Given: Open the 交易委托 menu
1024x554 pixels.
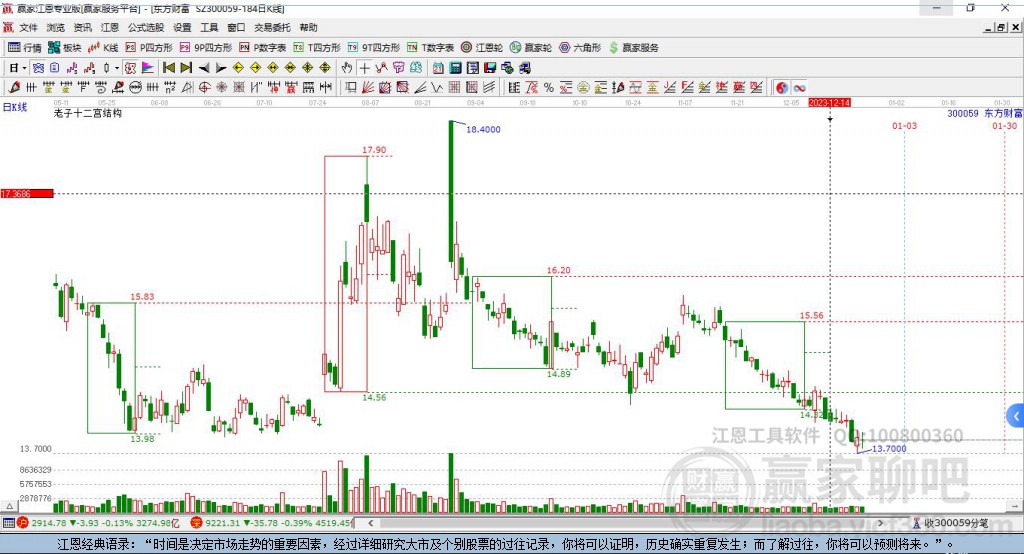Looking at the screenshot, I should (x=272, y=27).
